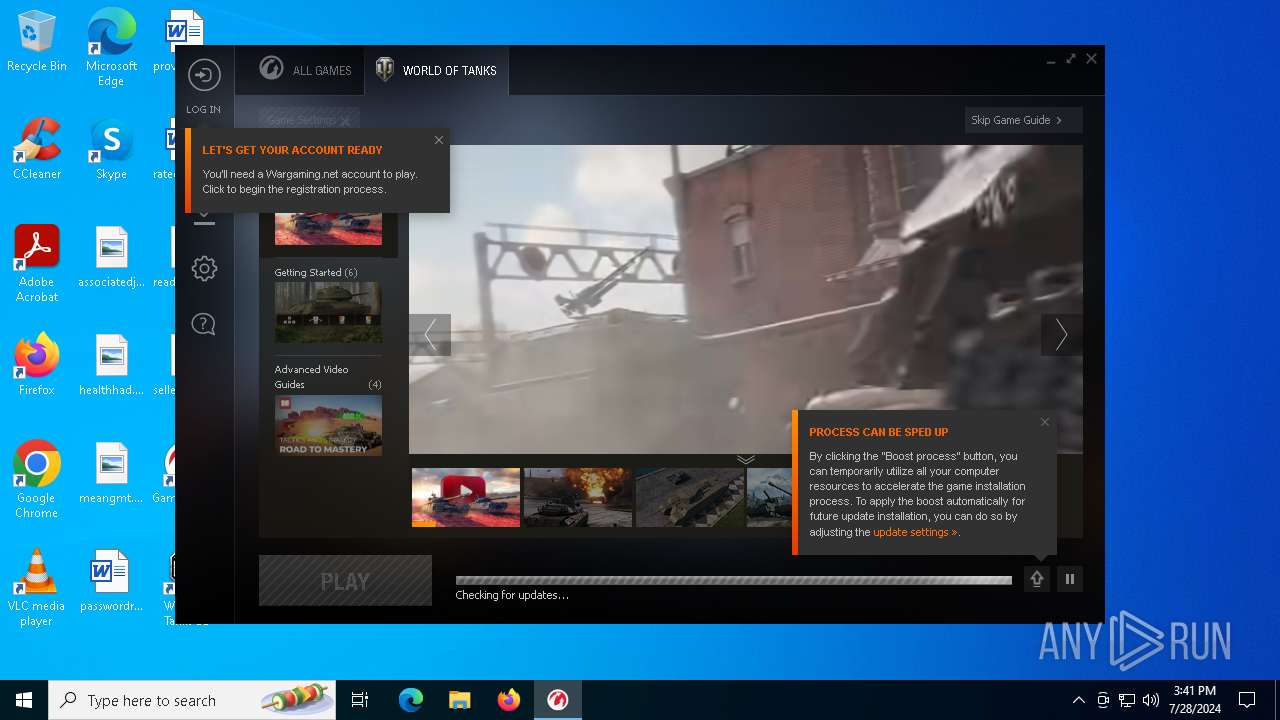The width and height of the screenshot is (1280, 720).
Task: Open the launcher settings gear icon
Action: pyautogui.click(x=204, y=268)
